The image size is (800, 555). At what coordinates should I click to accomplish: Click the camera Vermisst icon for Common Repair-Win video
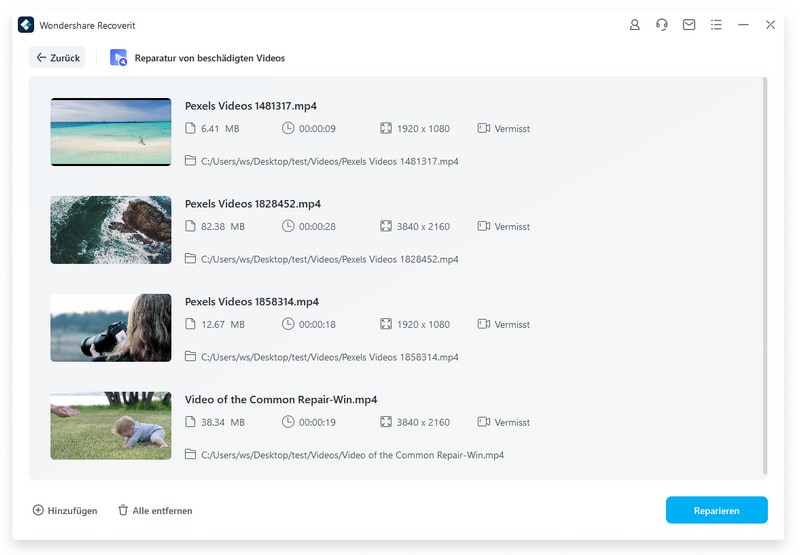(x=484, y=422)
